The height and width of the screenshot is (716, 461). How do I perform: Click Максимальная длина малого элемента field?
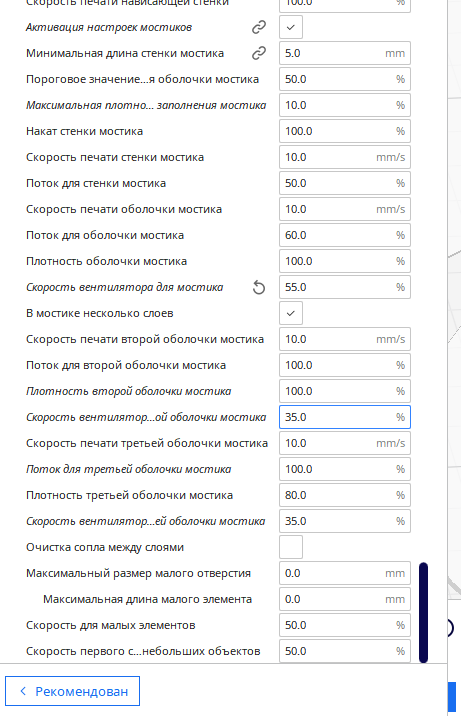point(345,600)
